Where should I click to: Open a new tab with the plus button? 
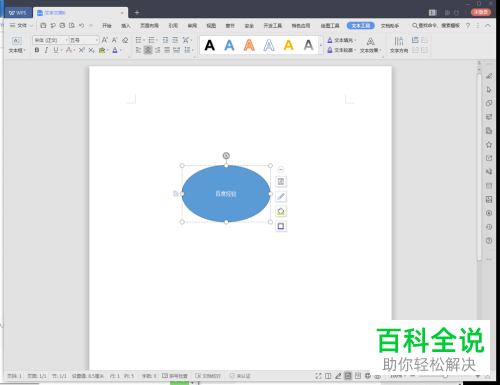137,13
